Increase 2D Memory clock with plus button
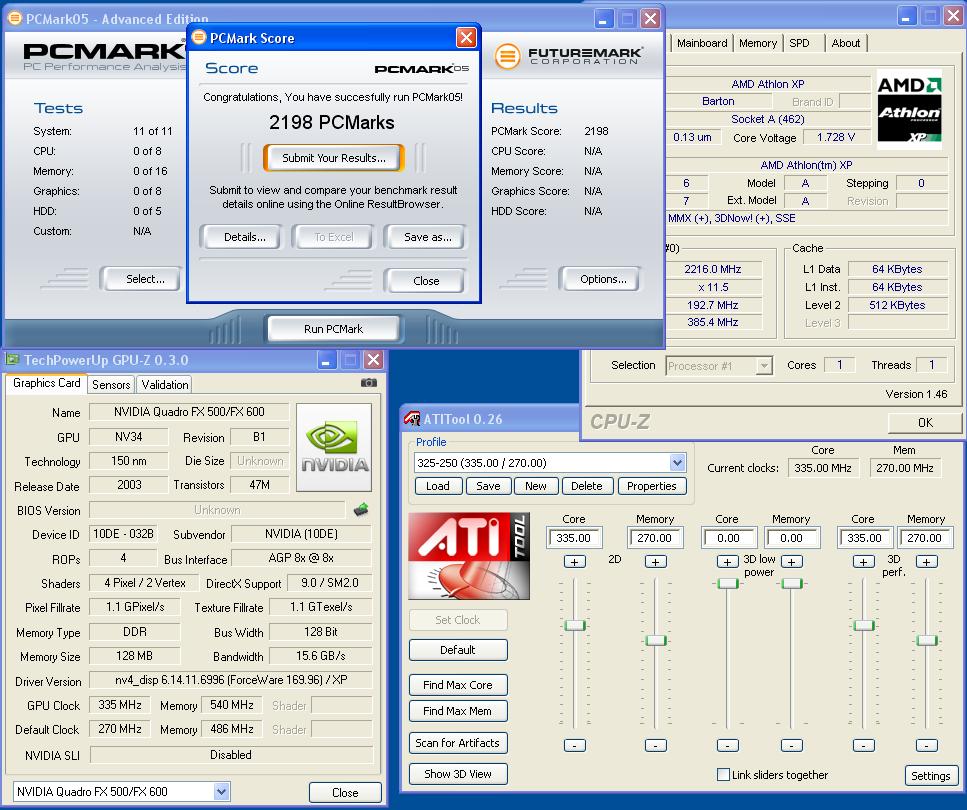967x810 pixels. (x=656, y=561)
